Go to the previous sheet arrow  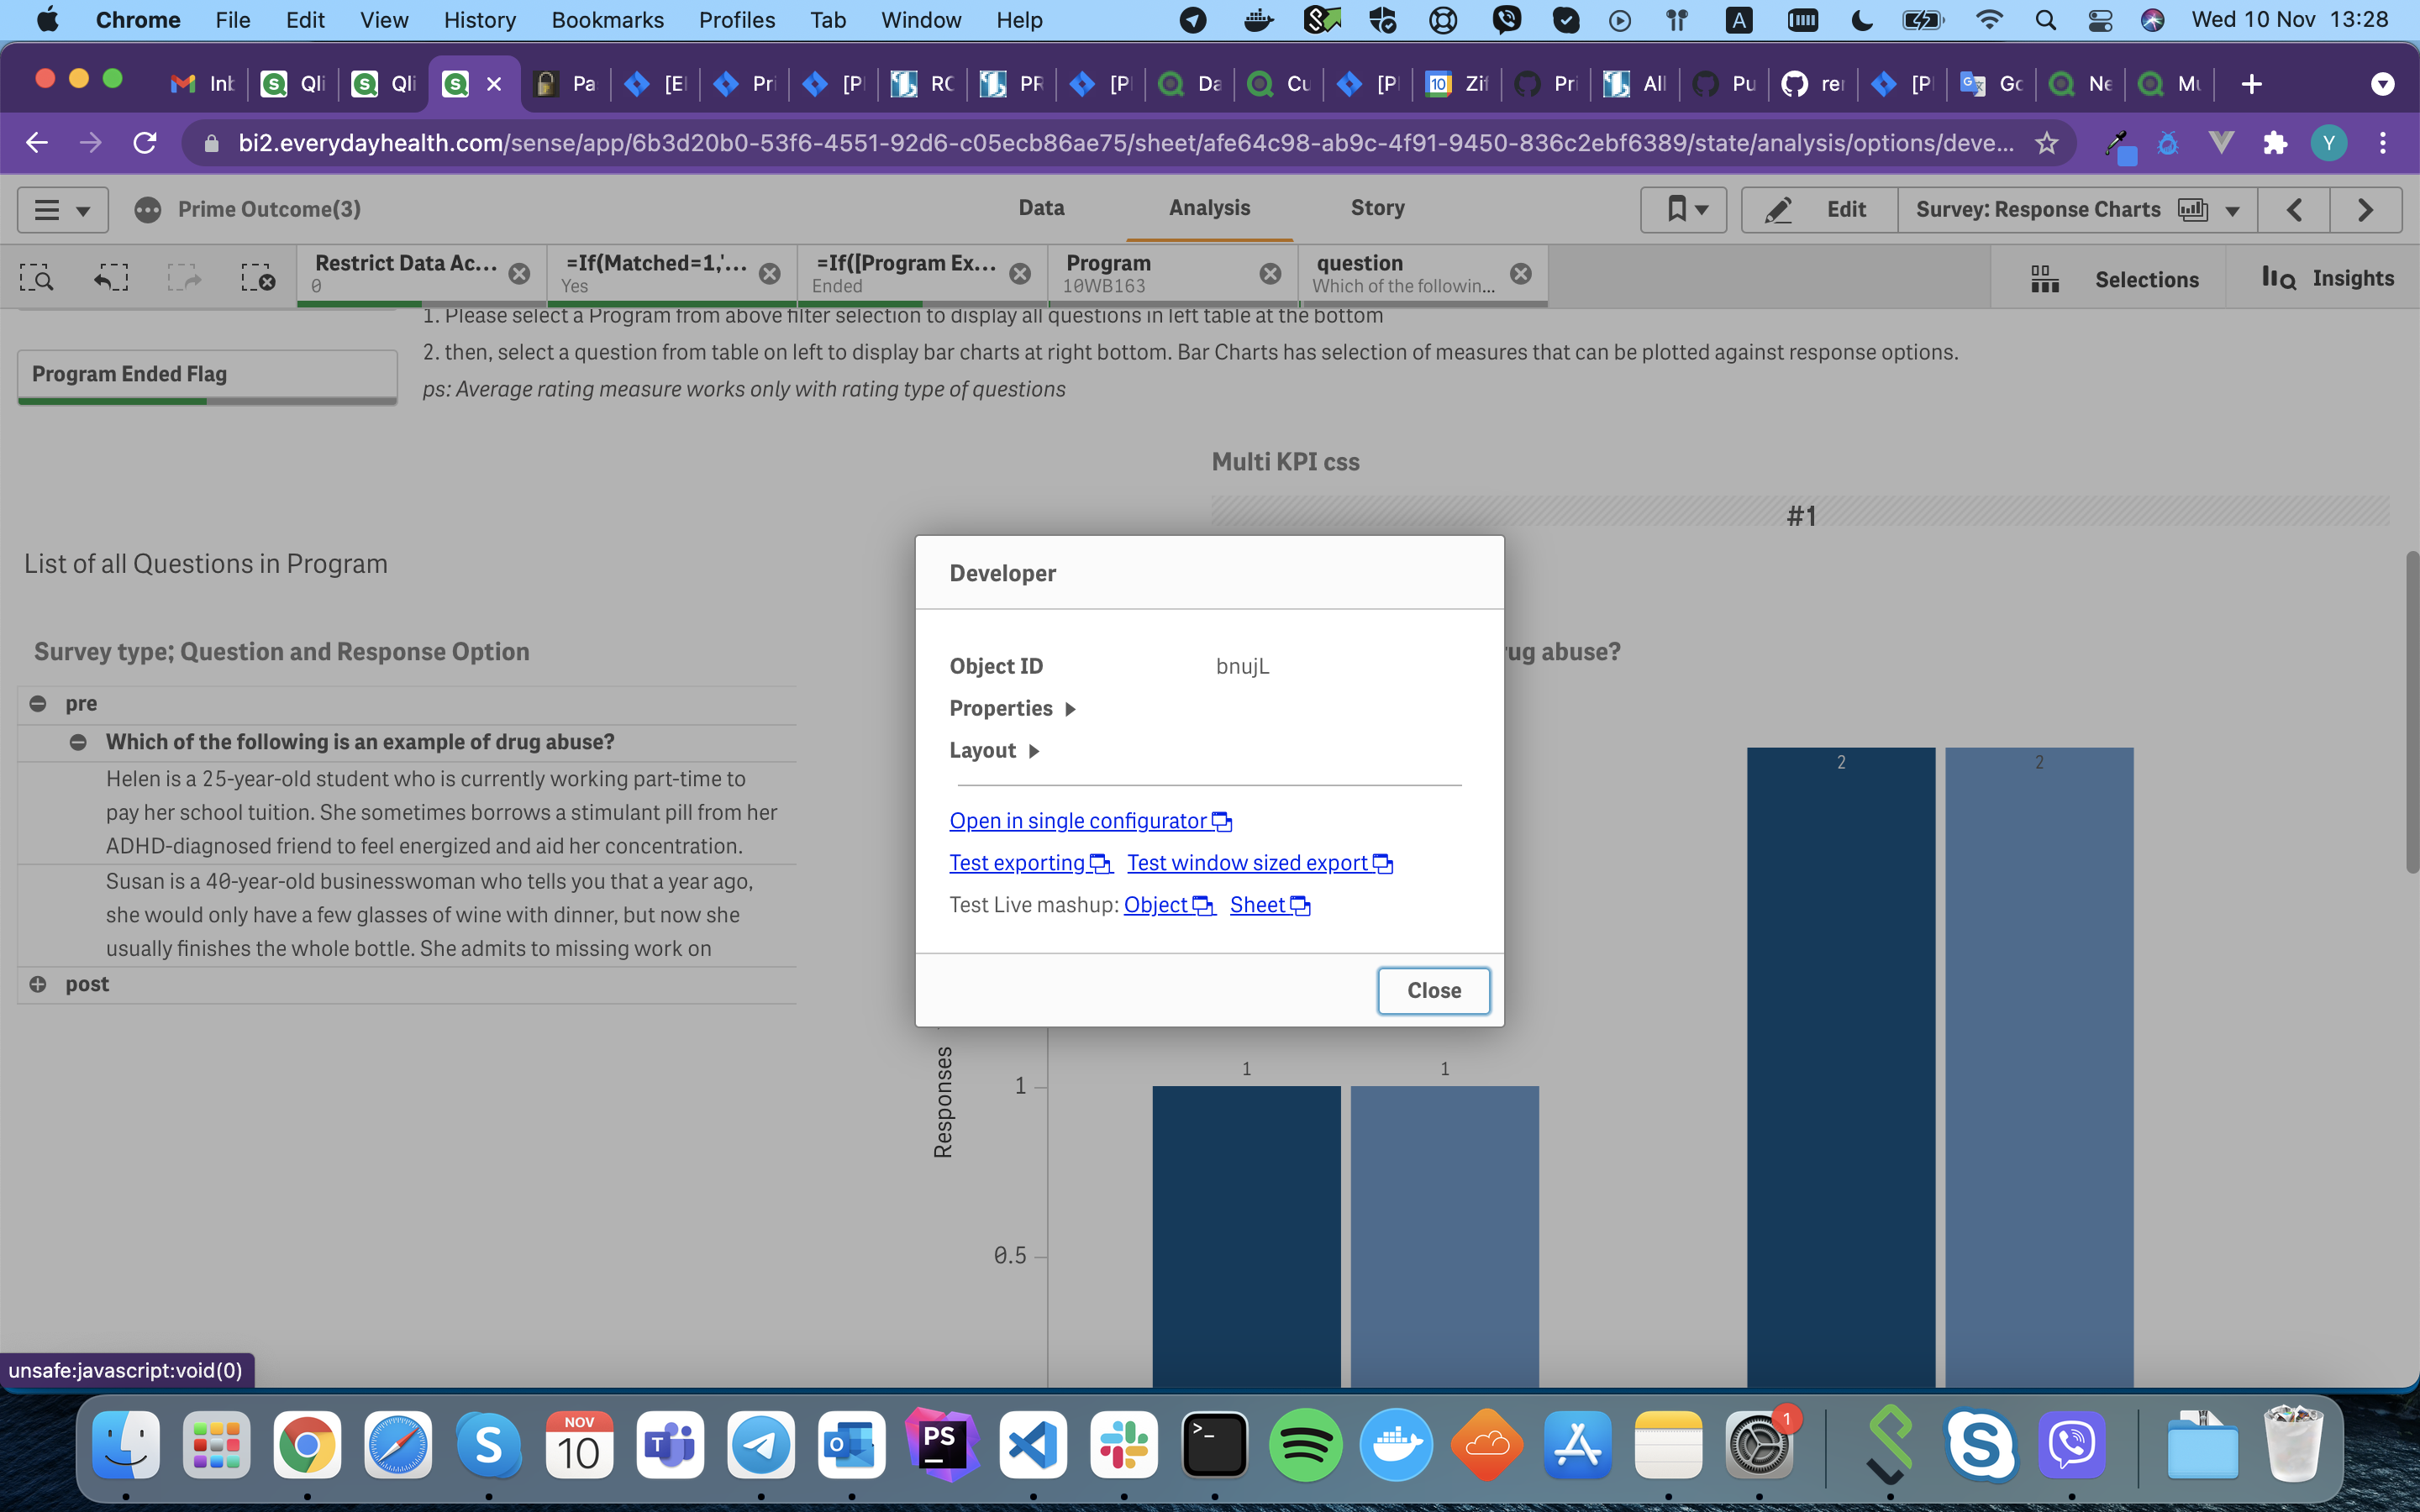click(2294, 210)
